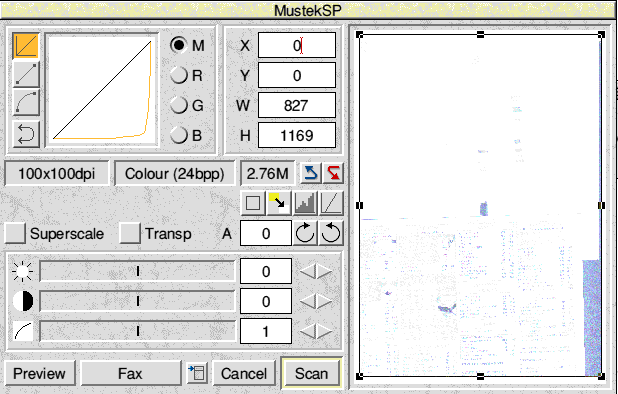Click the contrast half-circle icon

pyautogui.click(x=22, y=301)
